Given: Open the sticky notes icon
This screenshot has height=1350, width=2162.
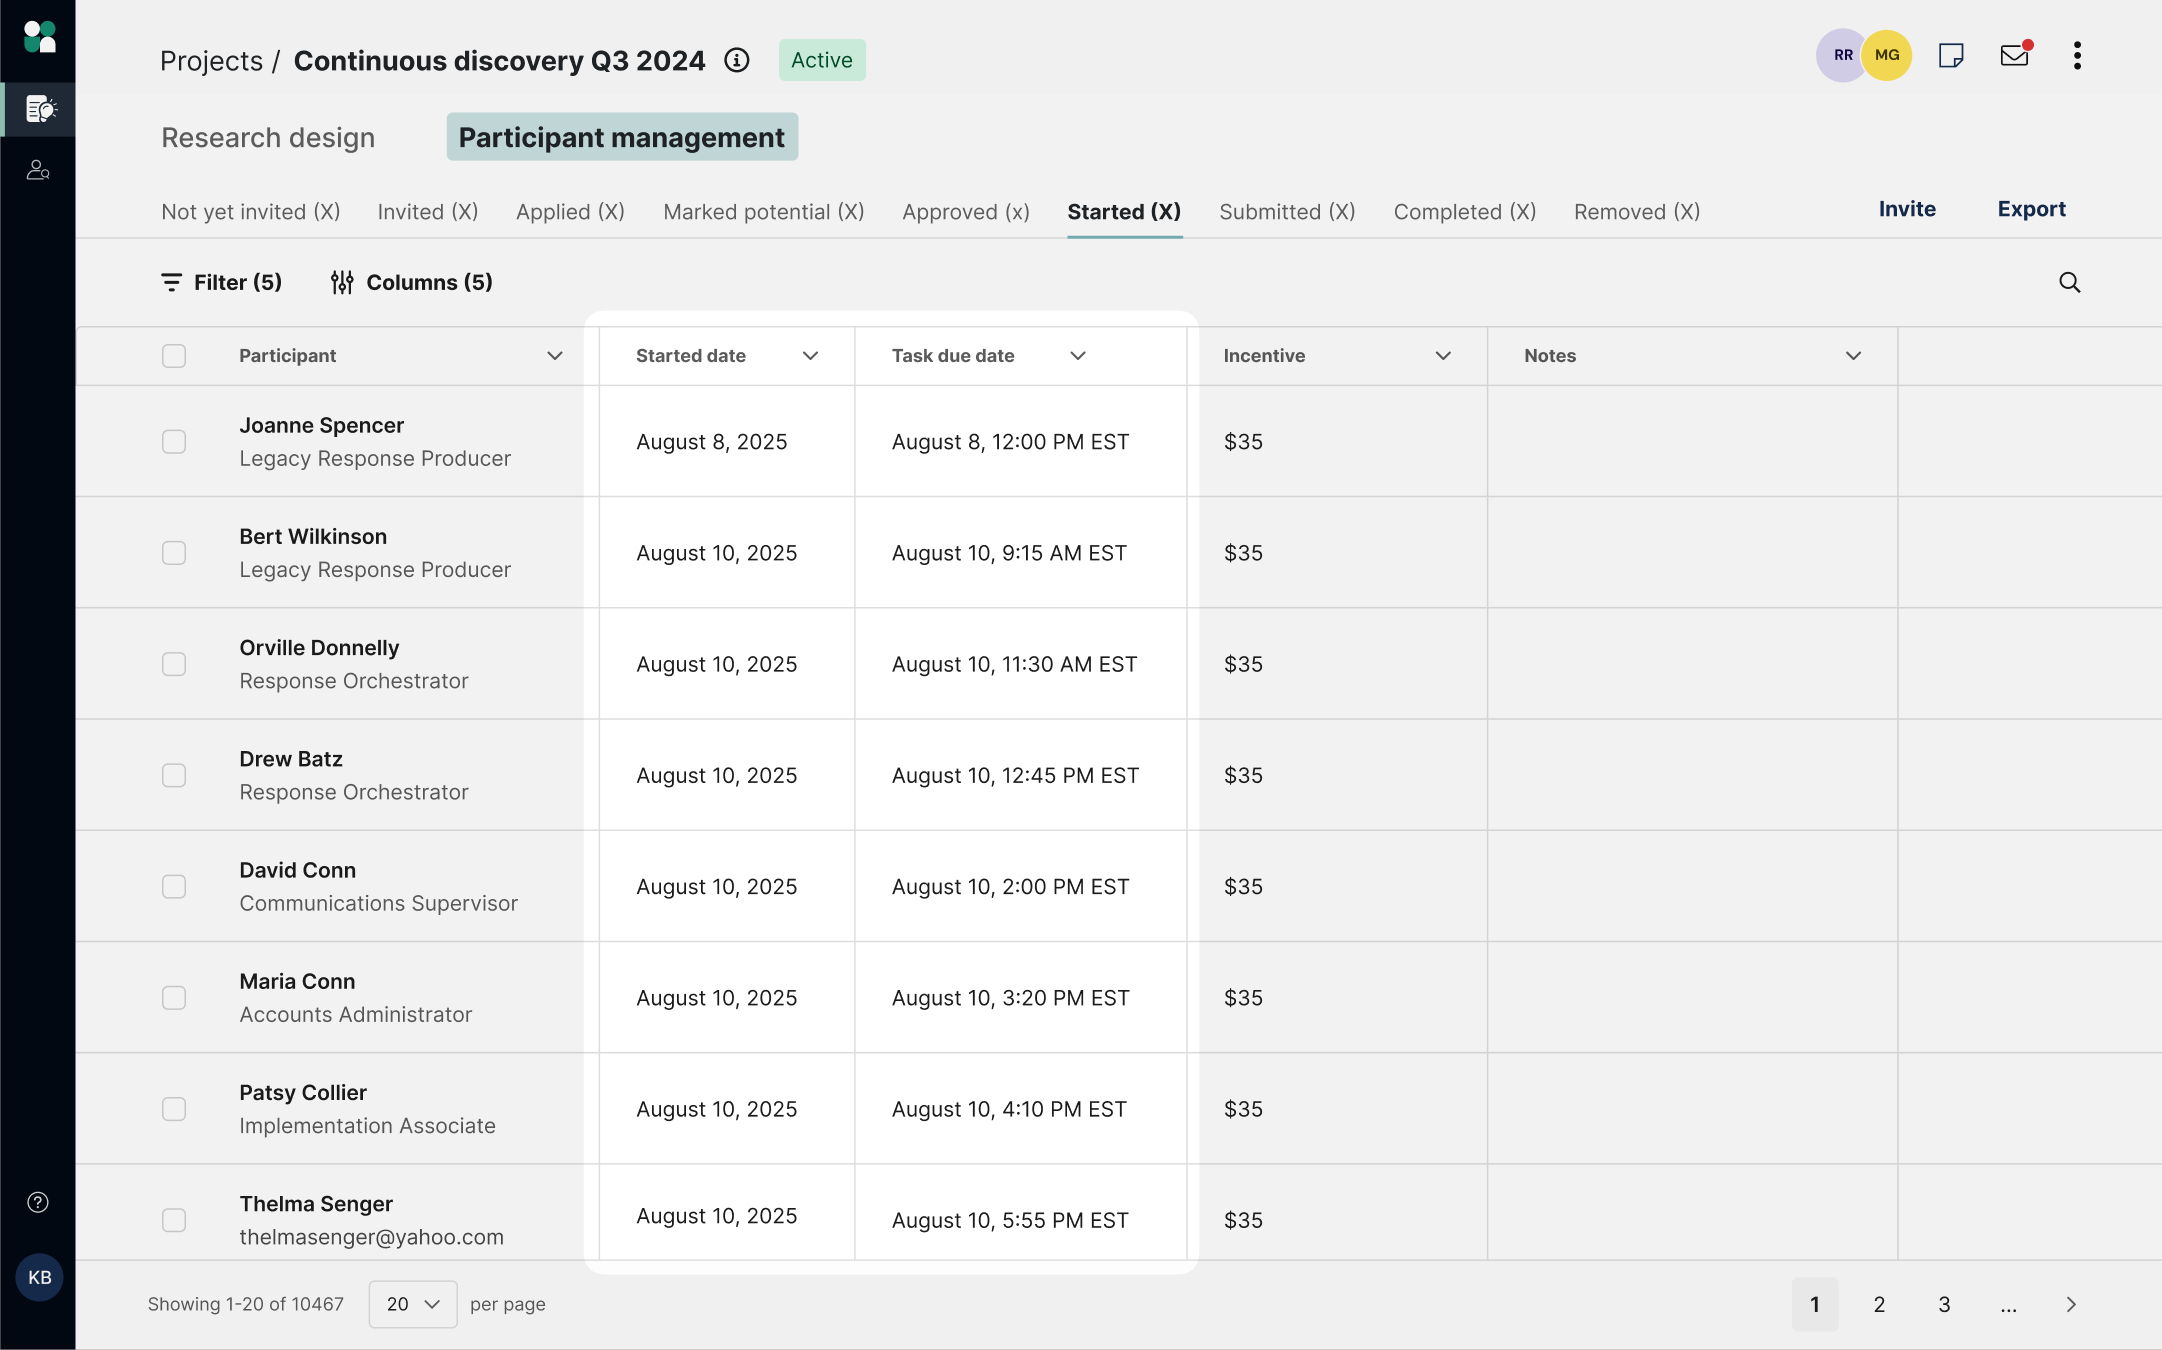Looking at the screenshot, I should [x=1950, y=55].
